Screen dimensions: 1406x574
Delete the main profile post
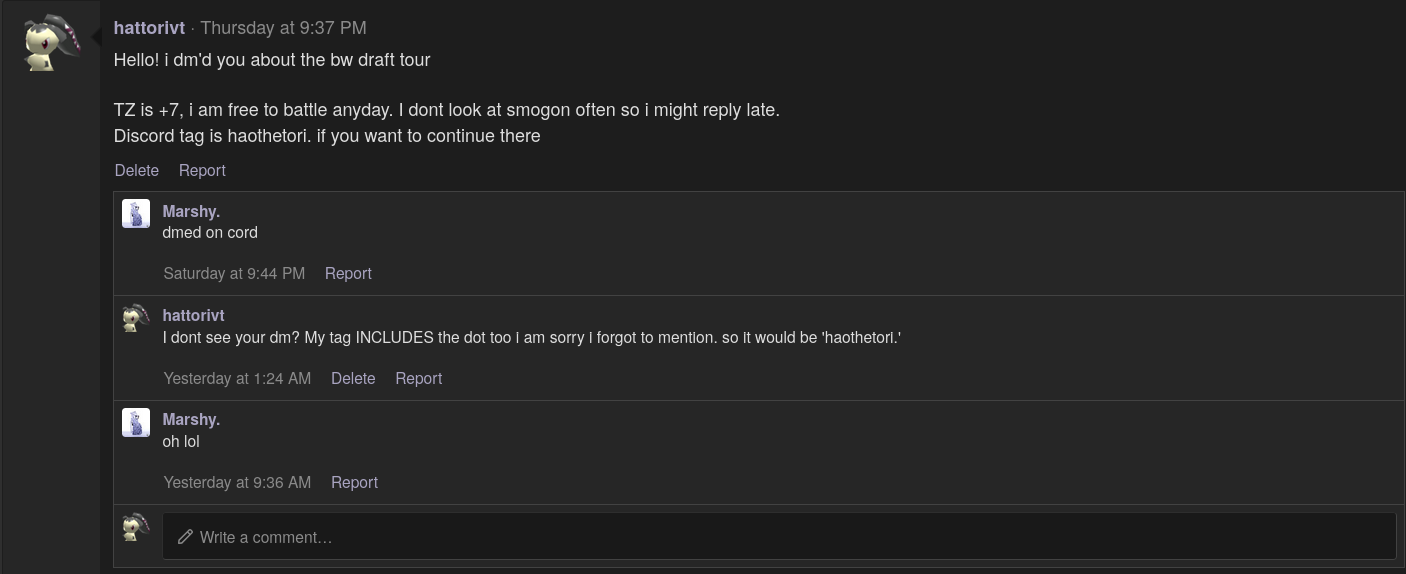pyautogui.click(x=137, y=170)
